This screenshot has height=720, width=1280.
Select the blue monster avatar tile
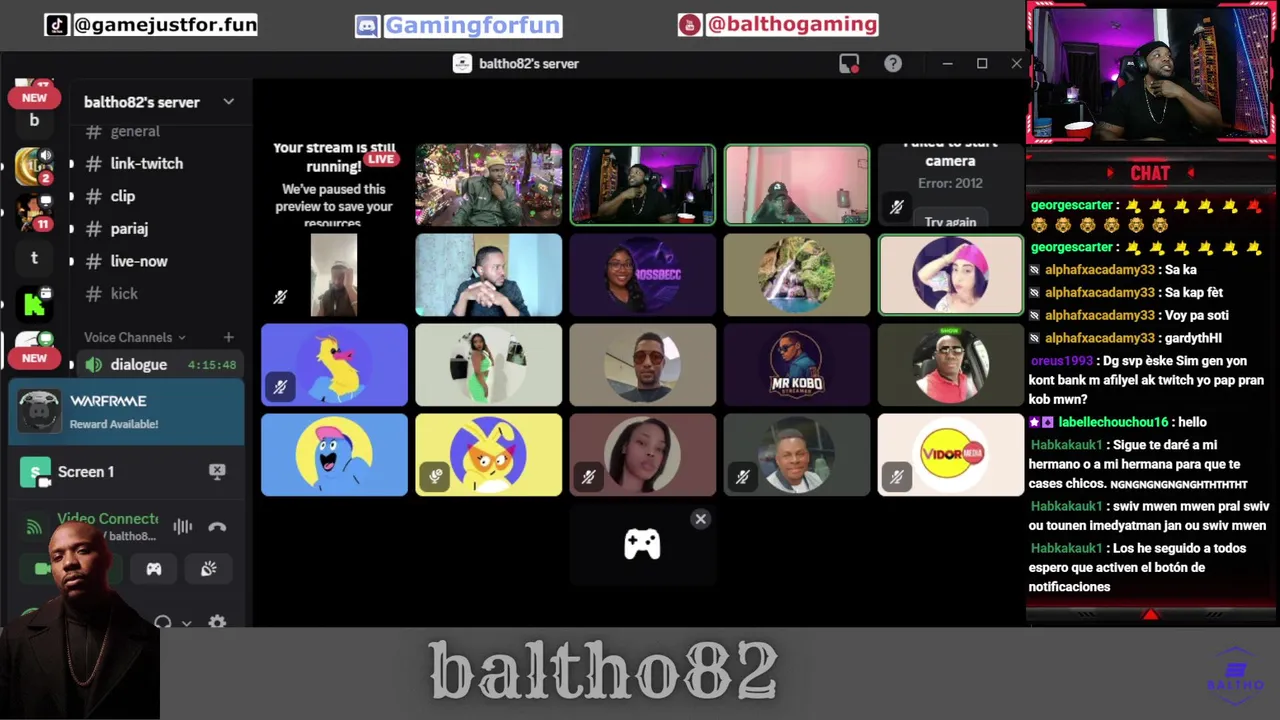[x=334, y=455]
